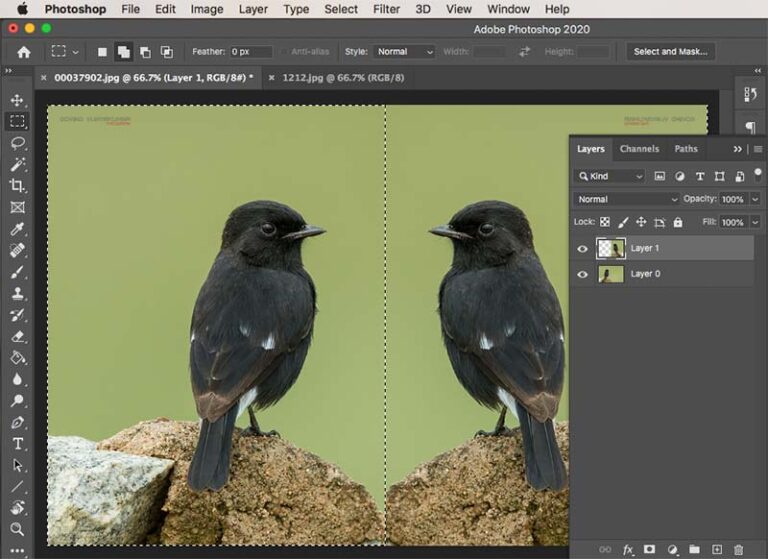Open marquee tool preset dropdown
The height and width of the screenshot is (559, 768).
pyautogui.click(x=75, y=52)
